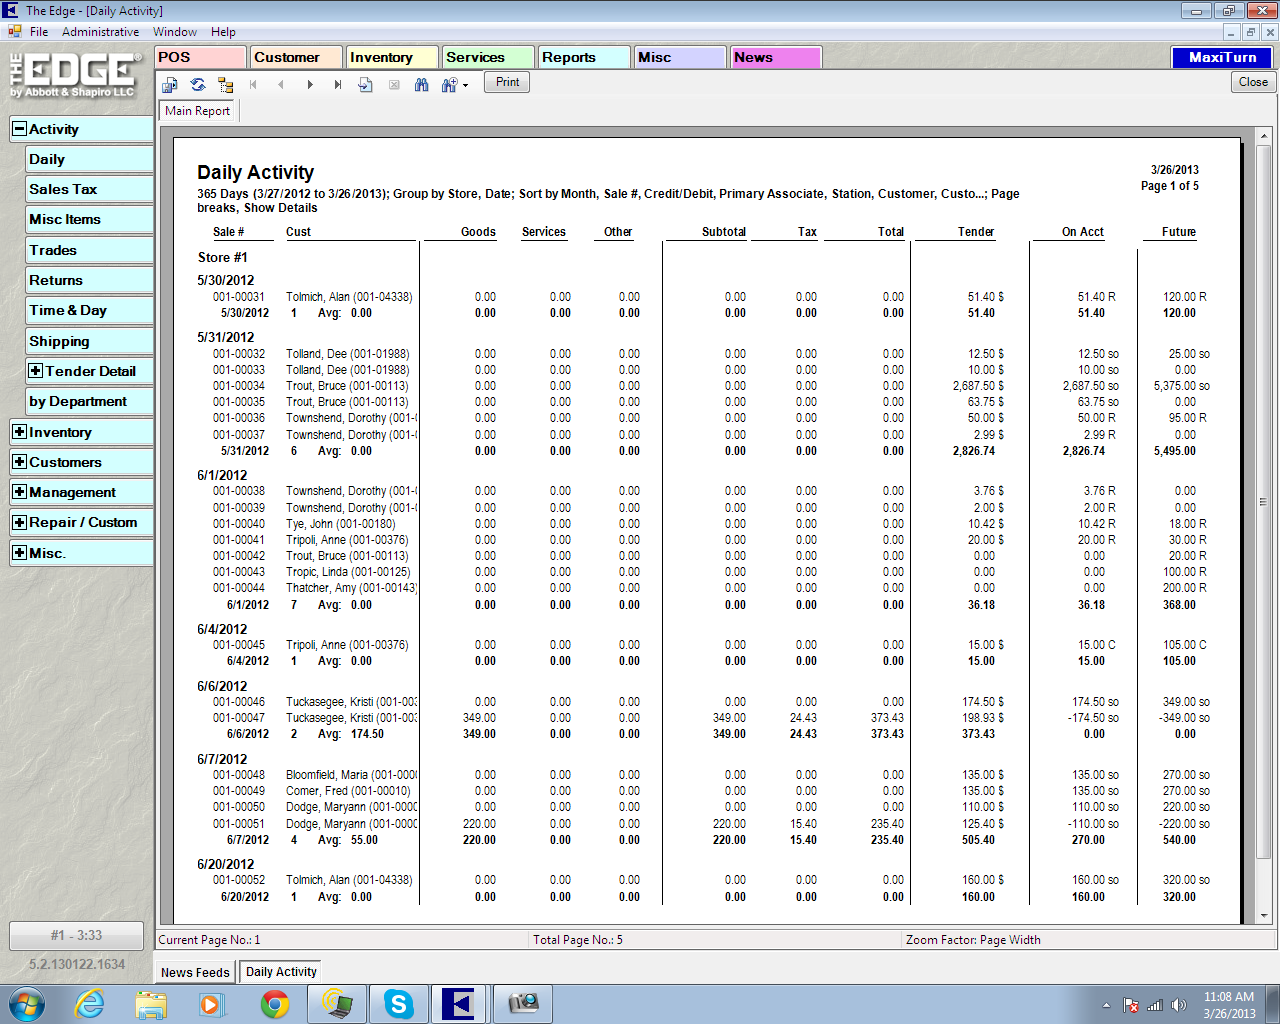
Task: Switch to the News Feeds tab
Action: tap(195, 972)
